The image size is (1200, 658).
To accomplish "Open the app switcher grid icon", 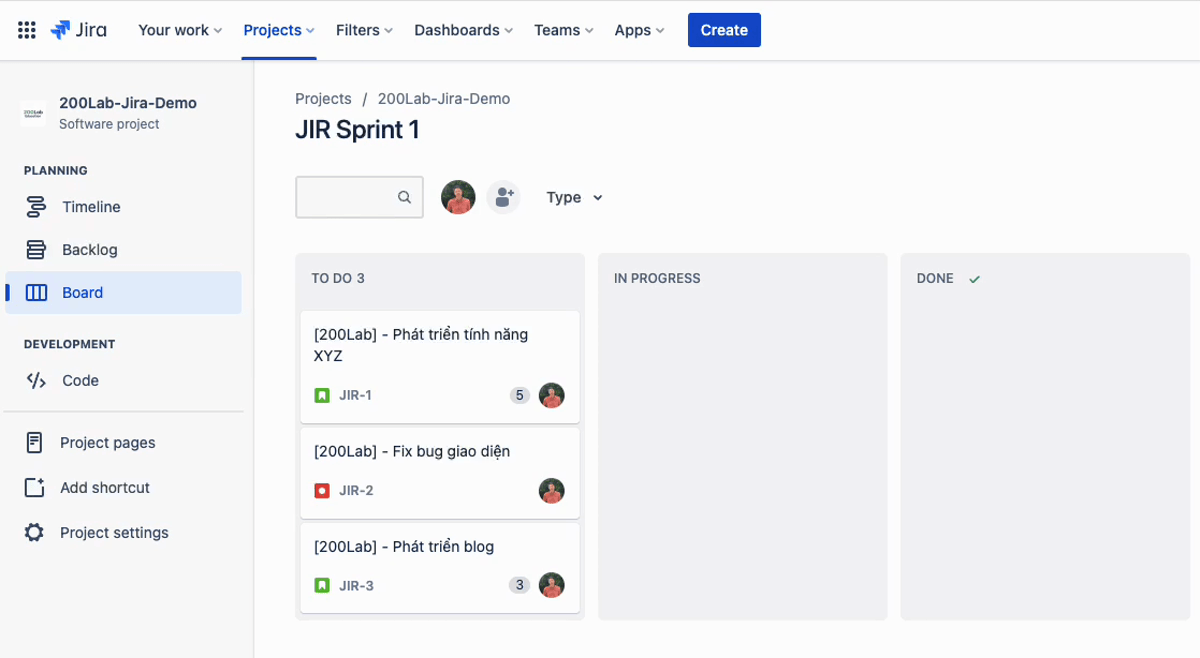I will pos(27,30).
